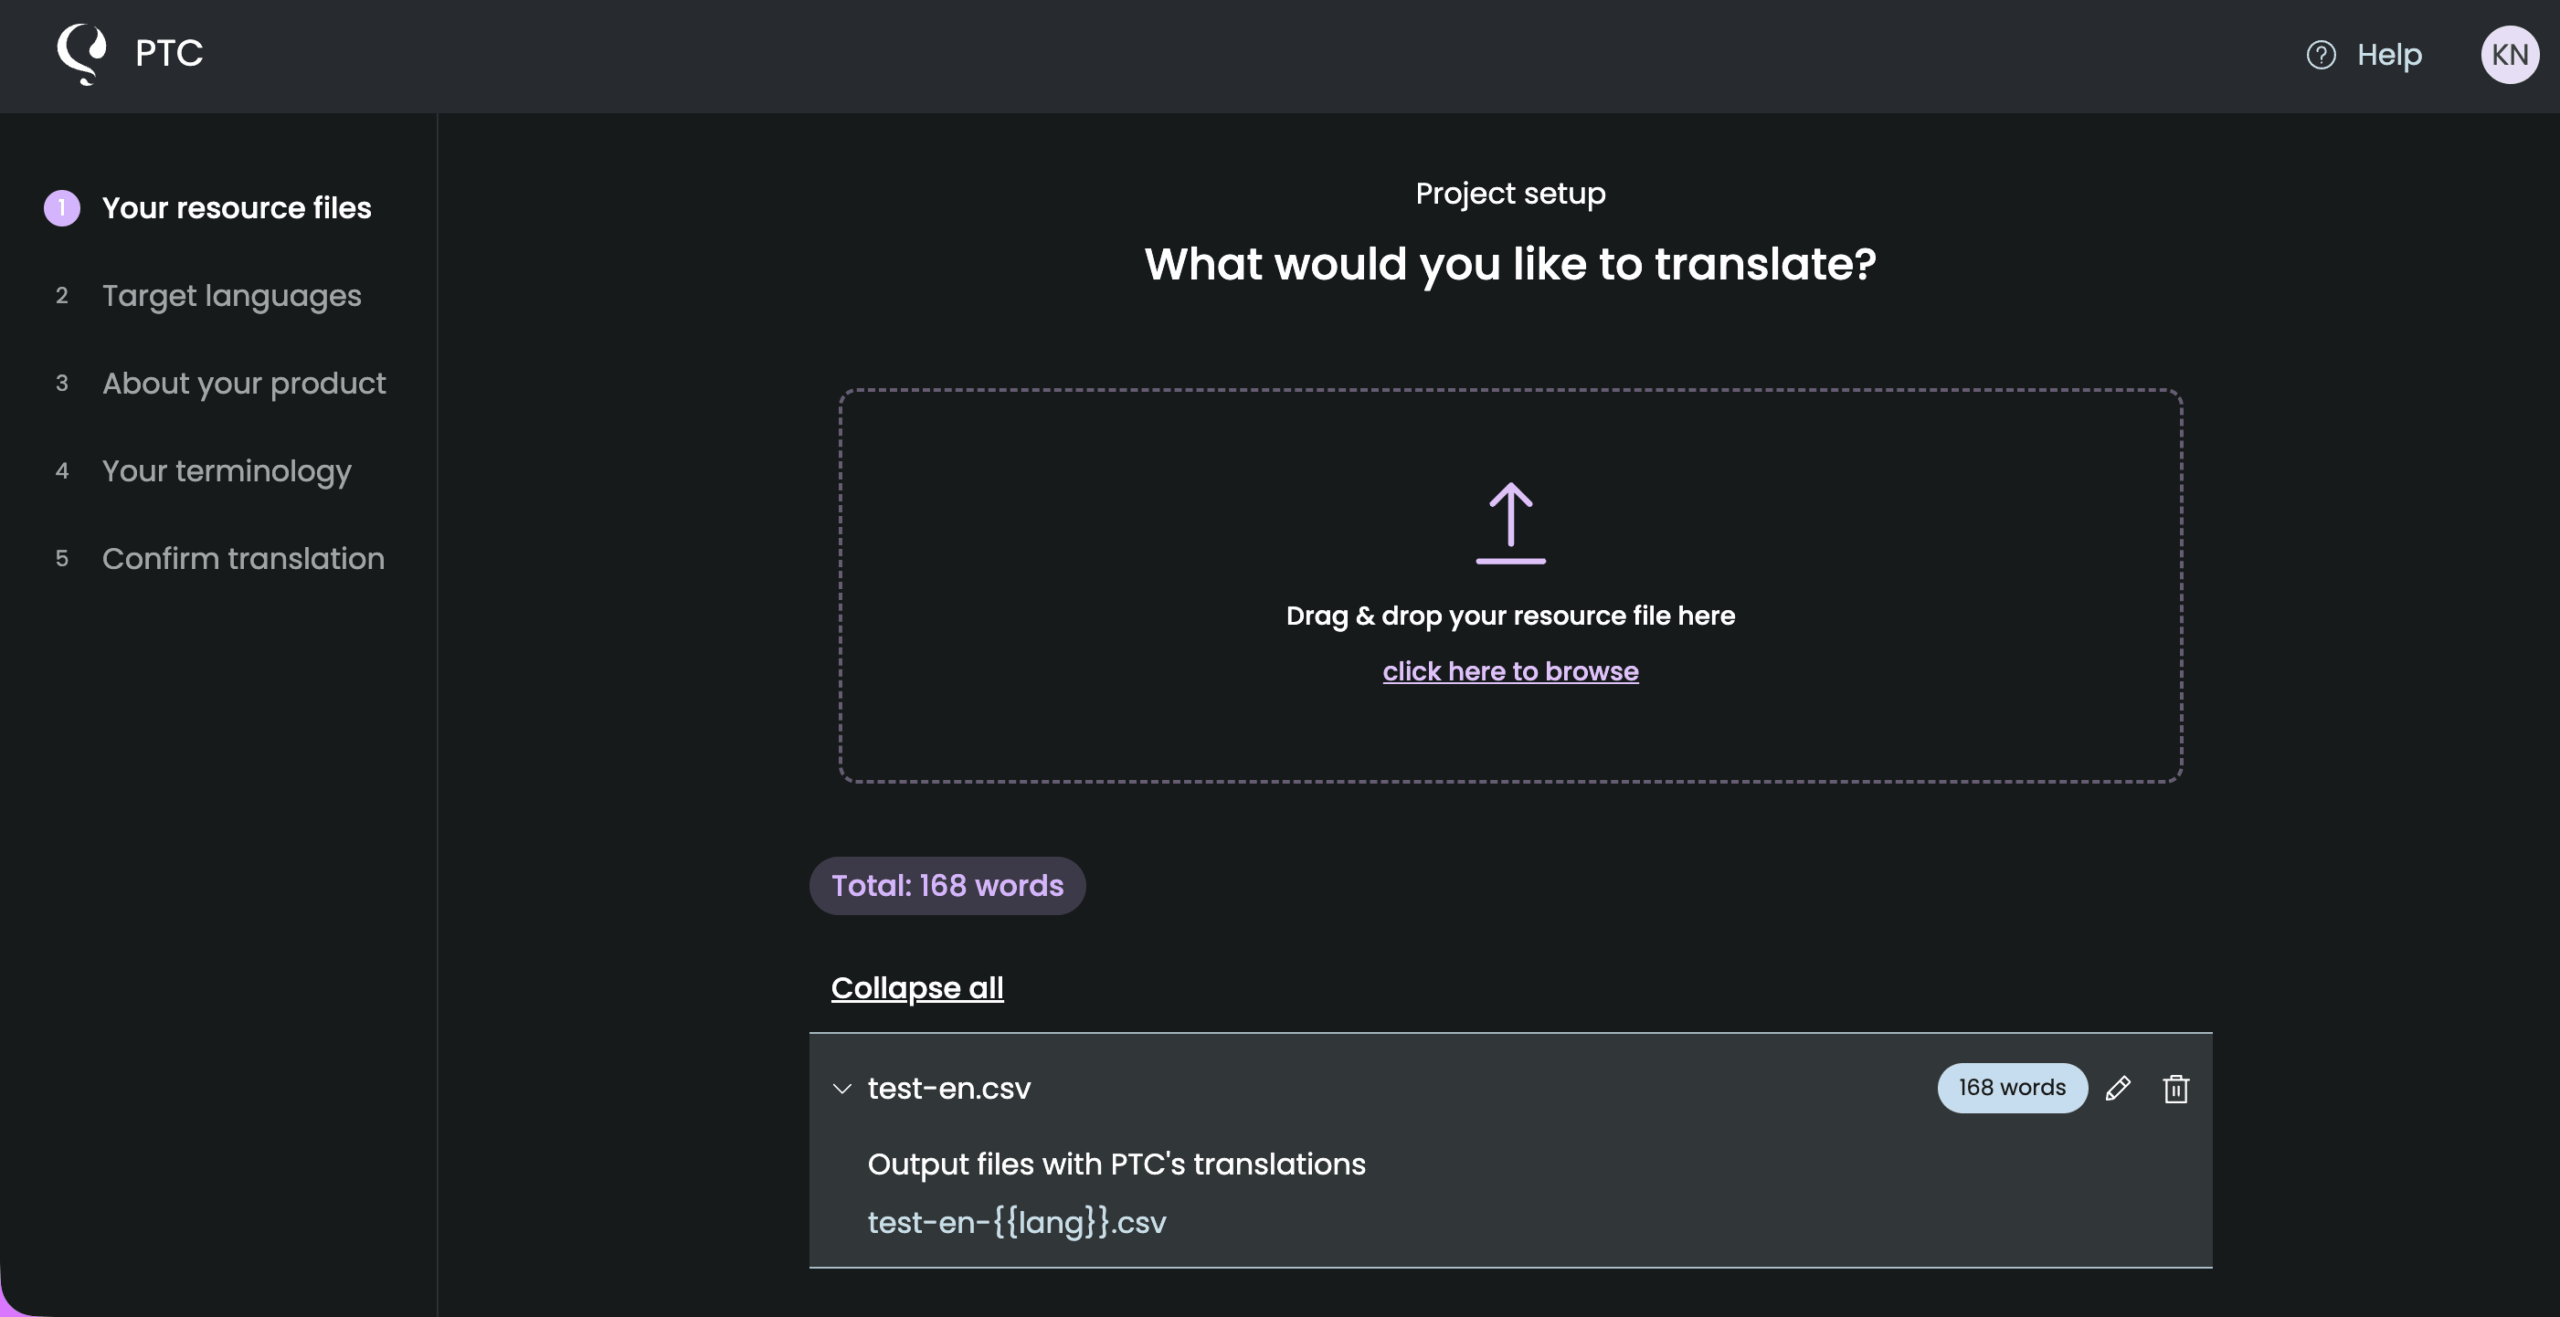The width and height of the screenshot is (2560, 1317).
Task: Click the test-en.csv file name
Action: click(949, 1088)
